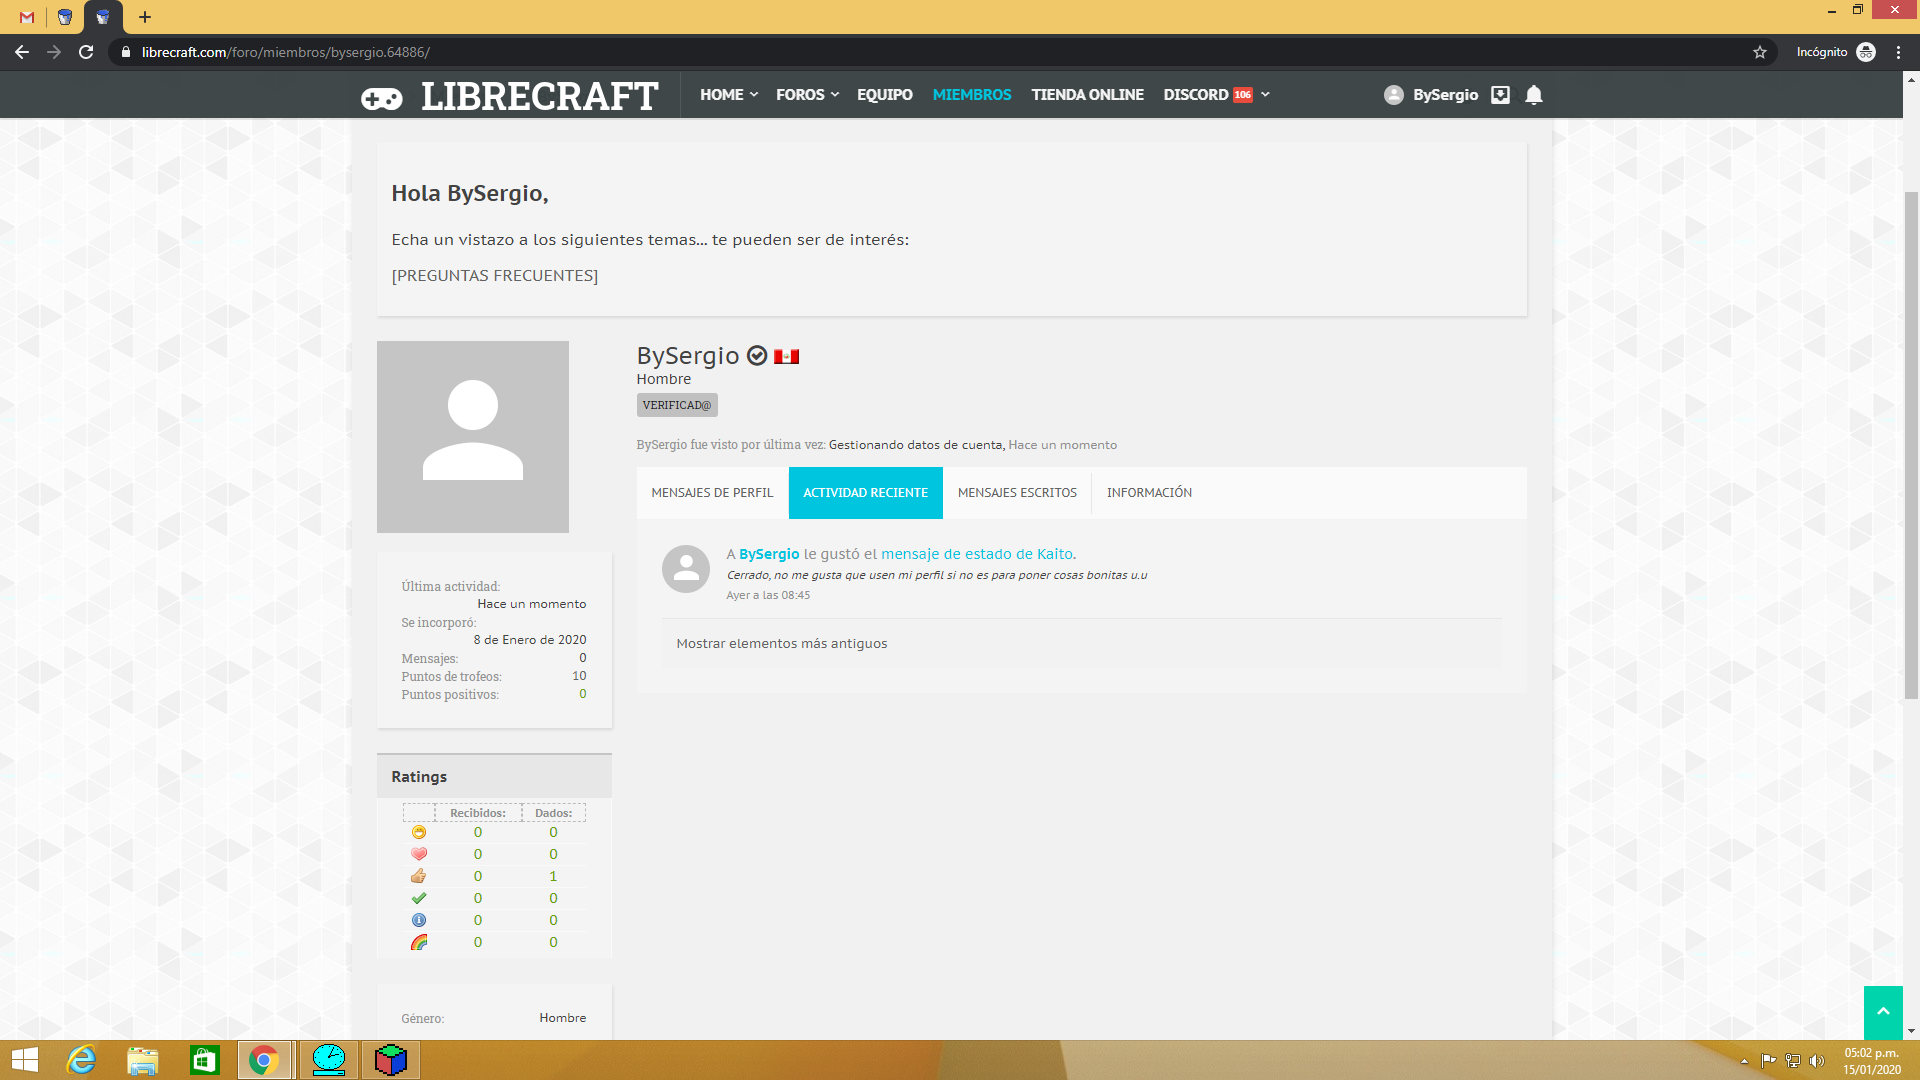Open Chrome's three-dot menu

point(1898,52)
